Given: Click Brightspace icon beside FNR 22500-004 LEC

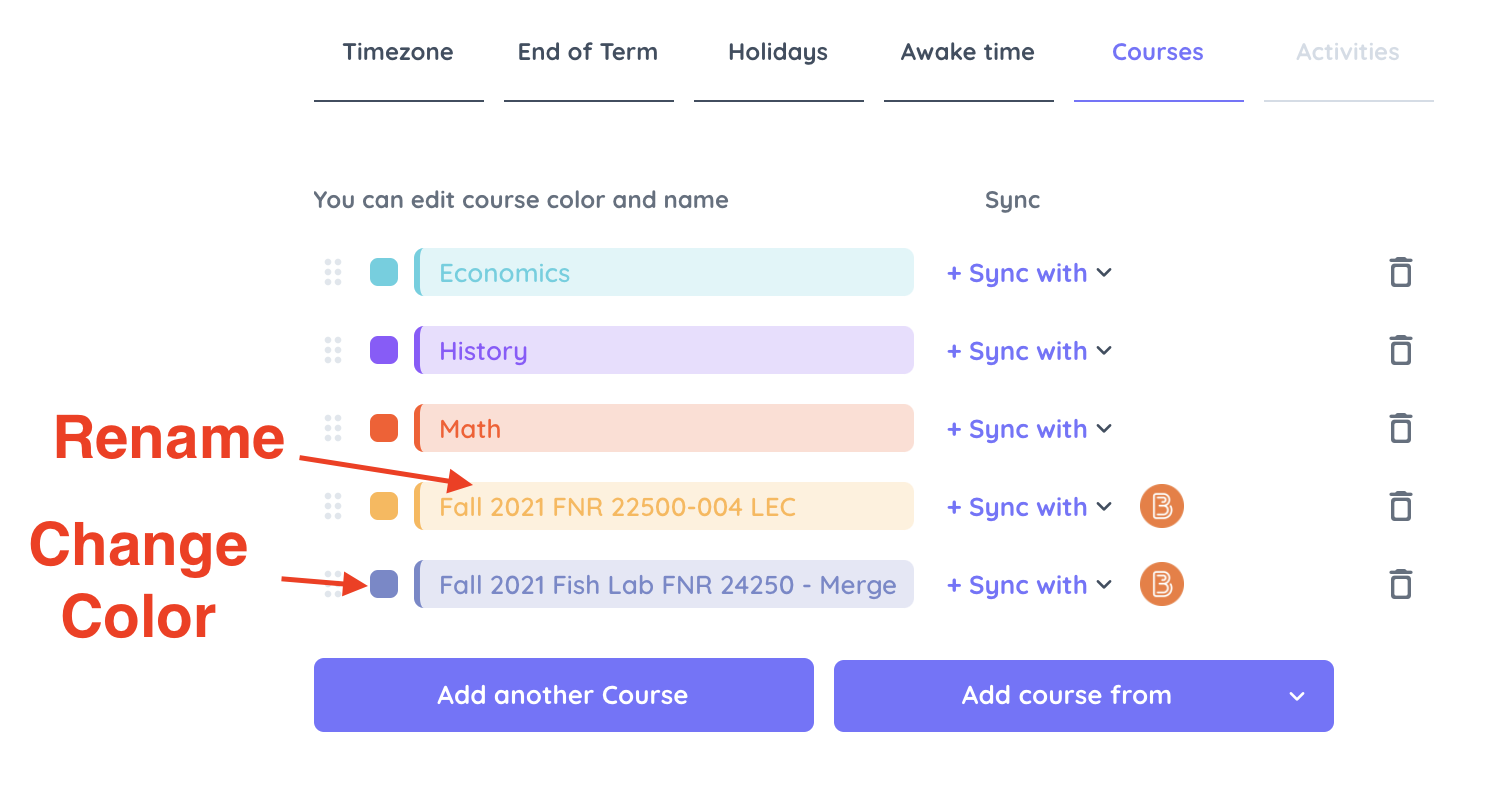Looking at the screenshot, I should tap(1162, 506).
